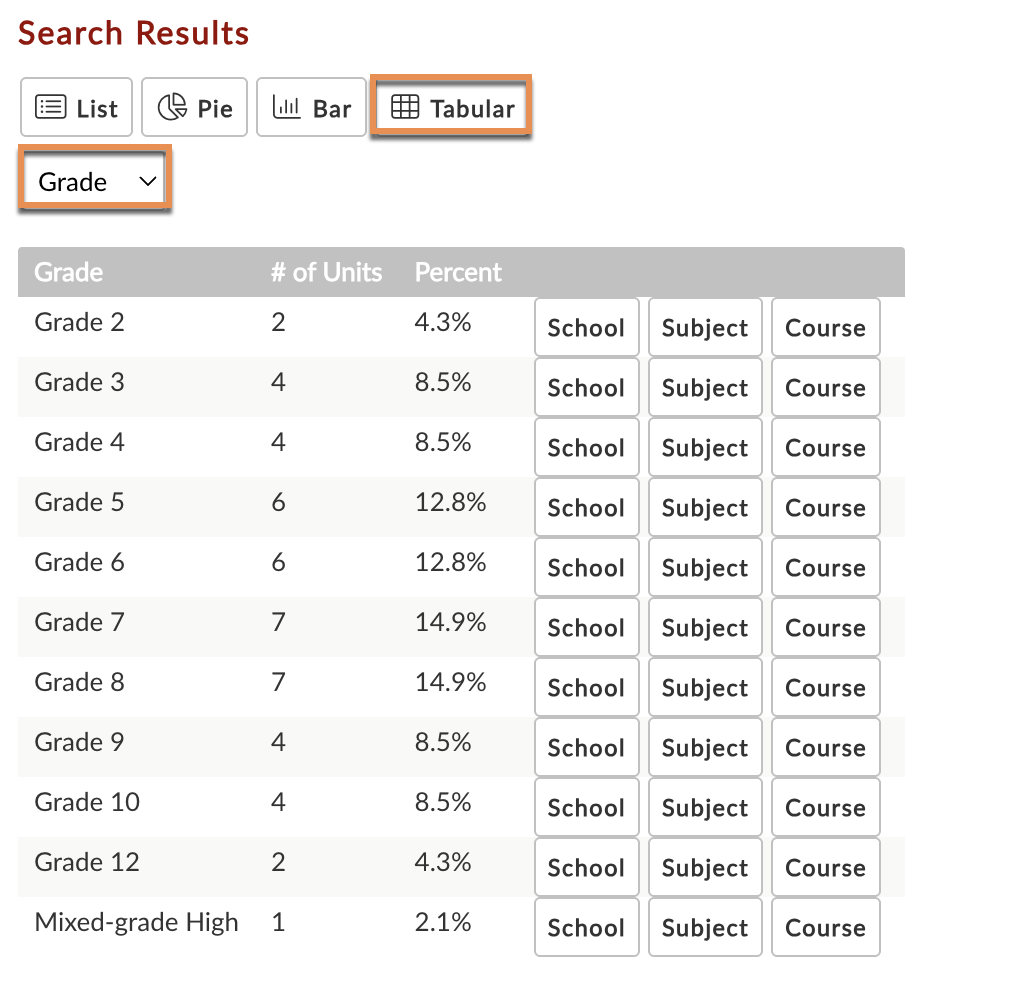
Task: Display results as Bar chart
Action: pos(311,108)
